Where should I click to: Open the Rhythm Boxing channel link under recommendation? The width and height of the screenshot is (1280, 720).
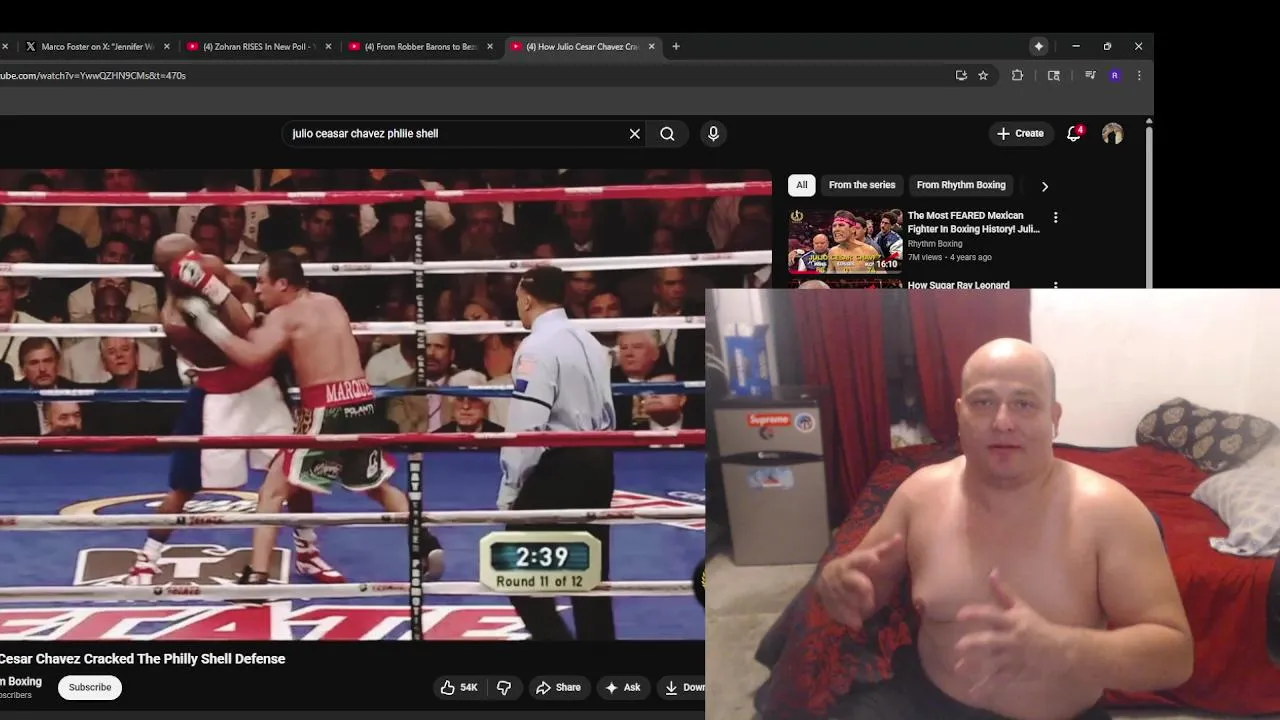click(x=935, y=244)
